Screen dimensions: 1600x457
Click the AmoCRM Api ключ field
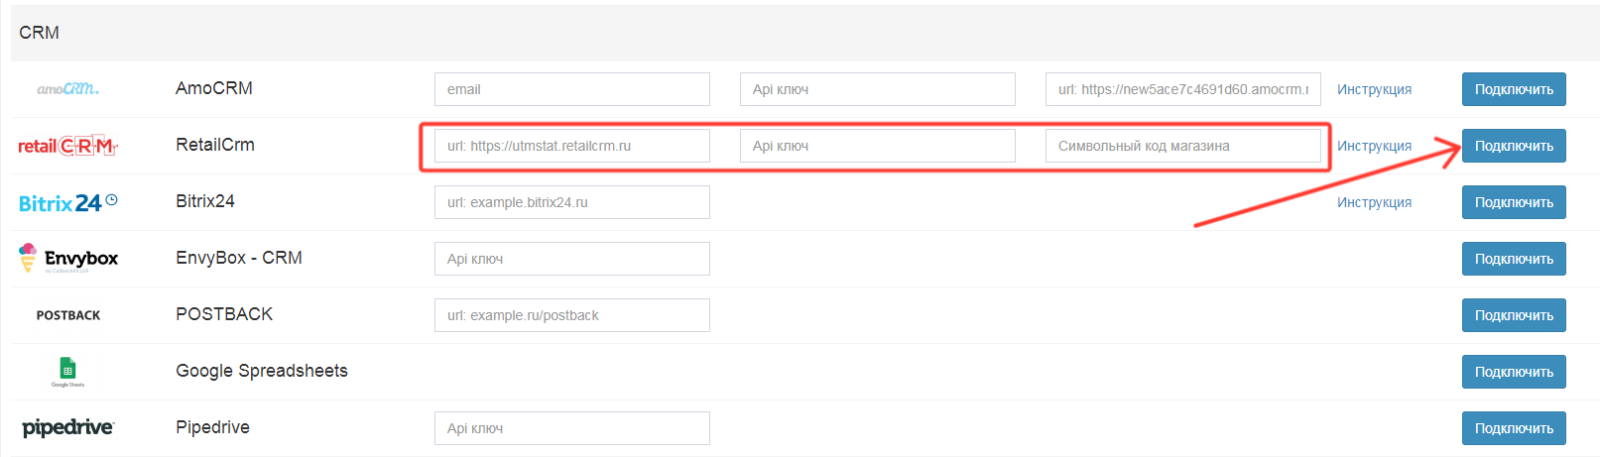pyautogui.click(x=877, y=89)
